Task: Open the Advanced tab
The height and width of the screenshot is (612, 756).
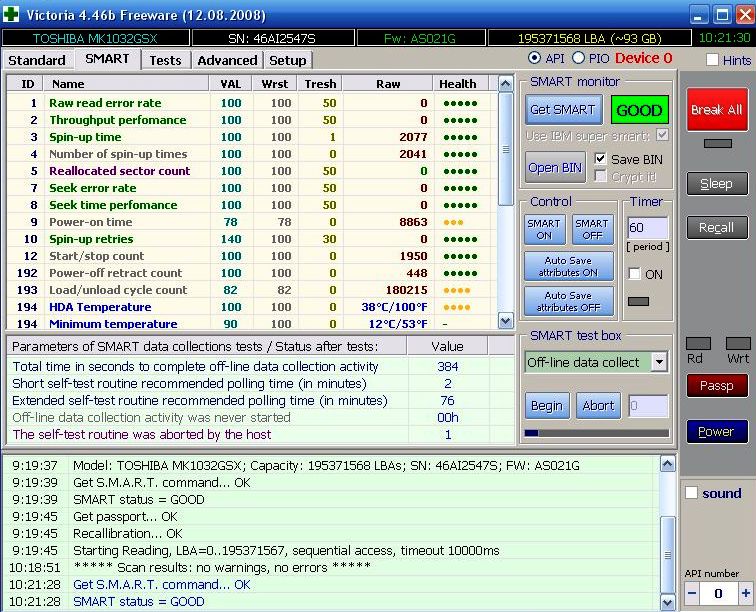Action: (x=227, y=60)
